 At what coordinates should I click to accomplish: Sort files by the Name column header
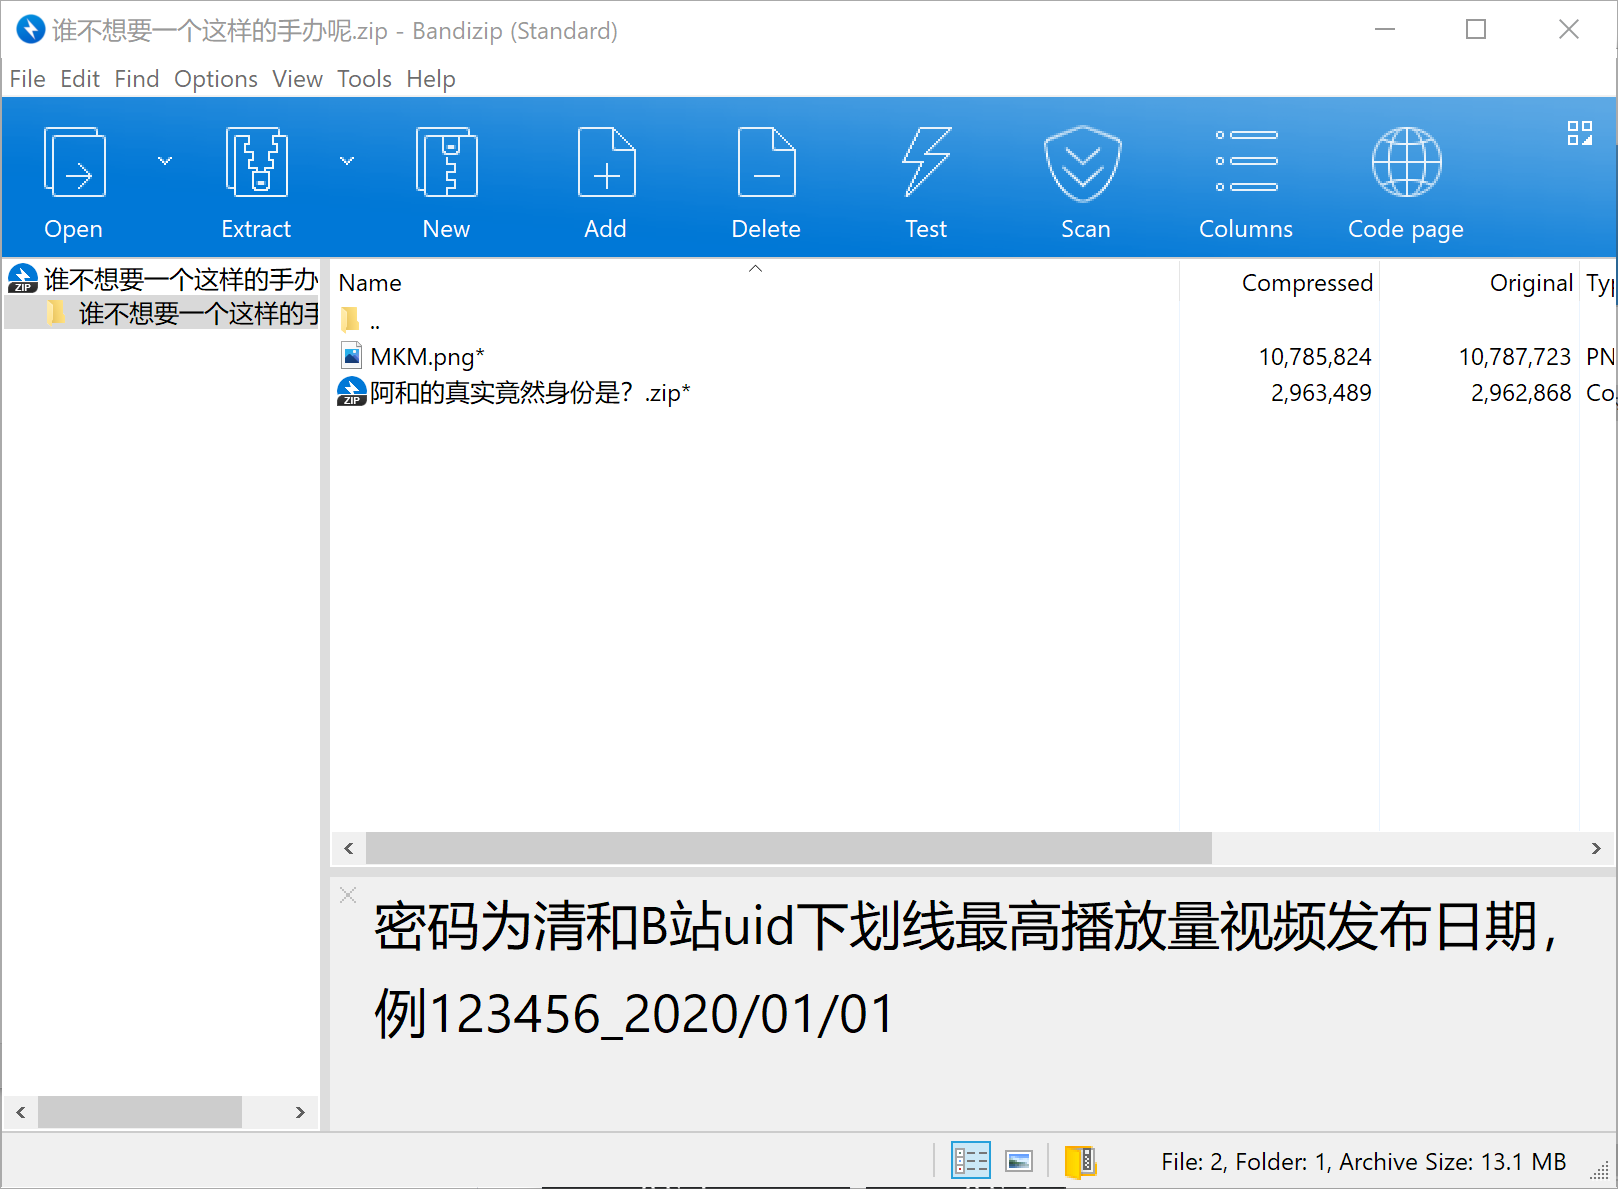371,283
